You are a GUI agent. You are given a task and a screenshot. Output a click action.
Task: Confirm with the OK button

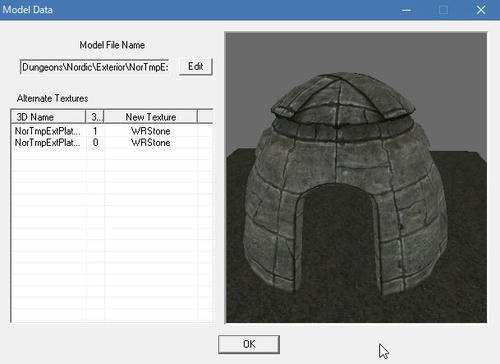click(x=249, y=344)
